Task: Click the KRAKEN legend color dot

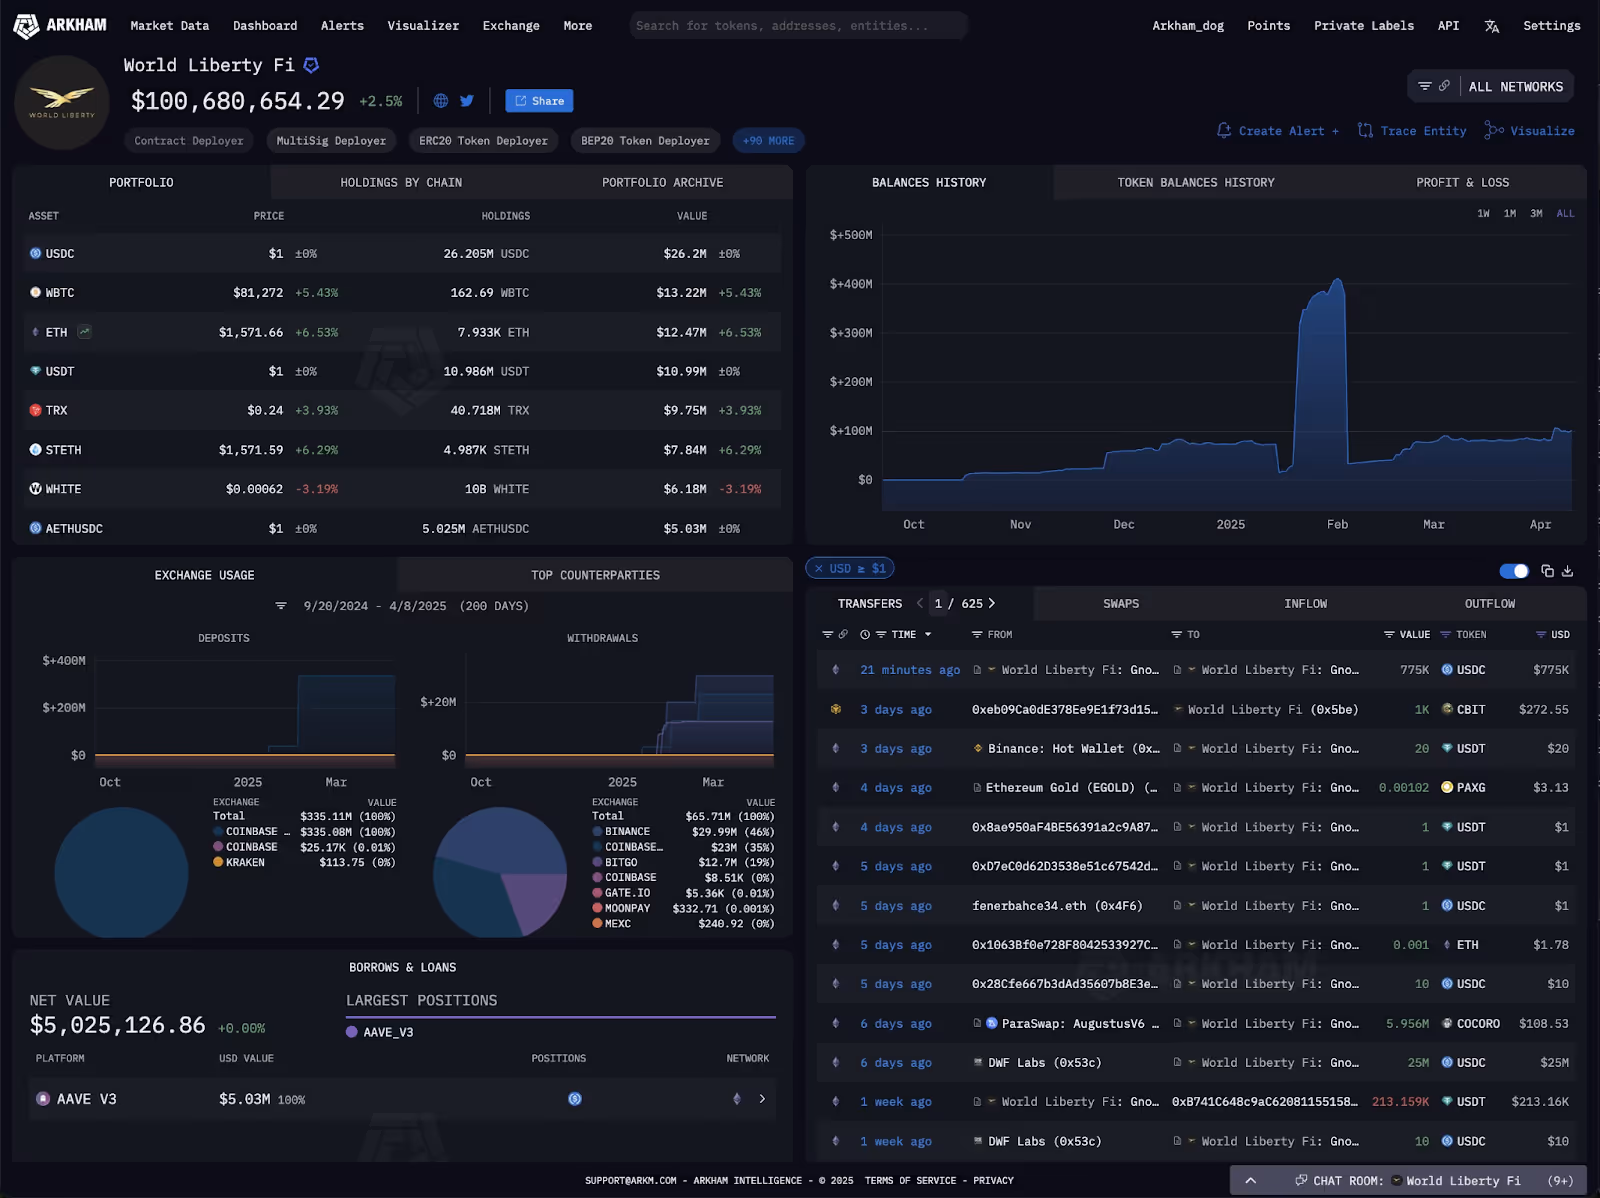Action: (x=218, y=862)
